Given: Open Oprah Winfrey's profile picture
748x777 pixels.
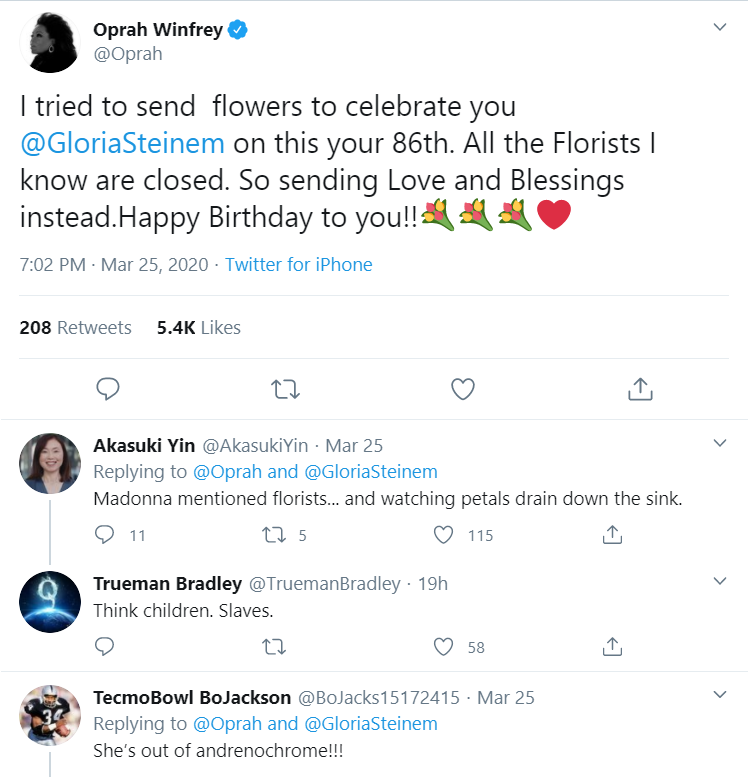Looking at the screenshot, I should click(x=50, y=42).
